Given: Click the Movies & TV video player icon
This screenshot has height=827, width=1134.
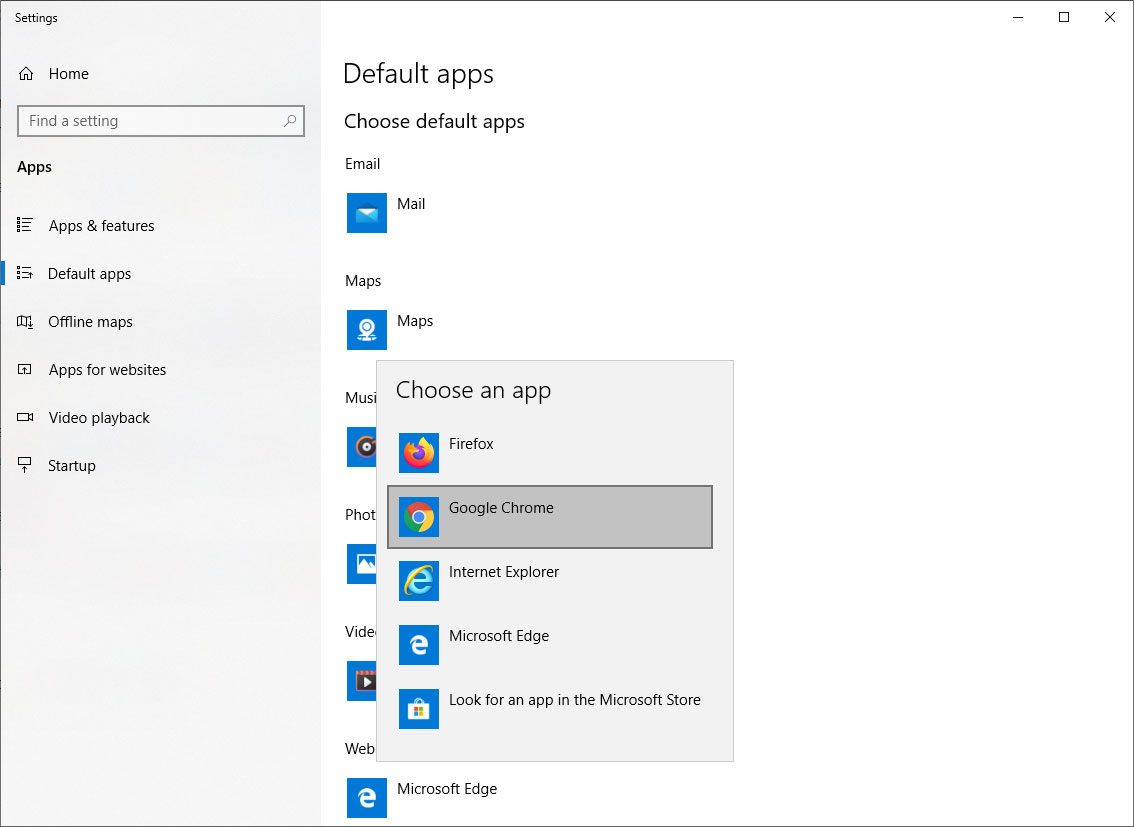Looking at the screenshot, I should coord(362,681).
